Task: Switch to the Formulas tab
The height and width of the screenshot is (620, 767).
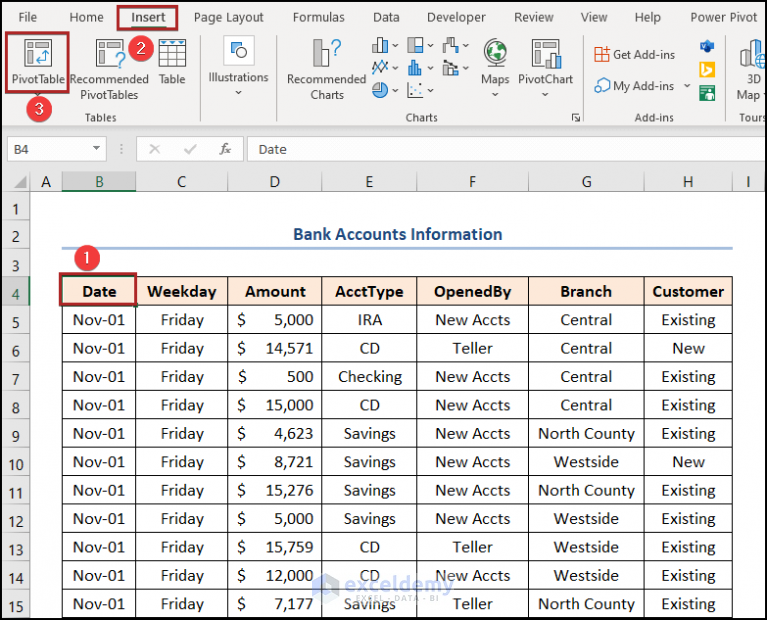Action: click(318, 17)
